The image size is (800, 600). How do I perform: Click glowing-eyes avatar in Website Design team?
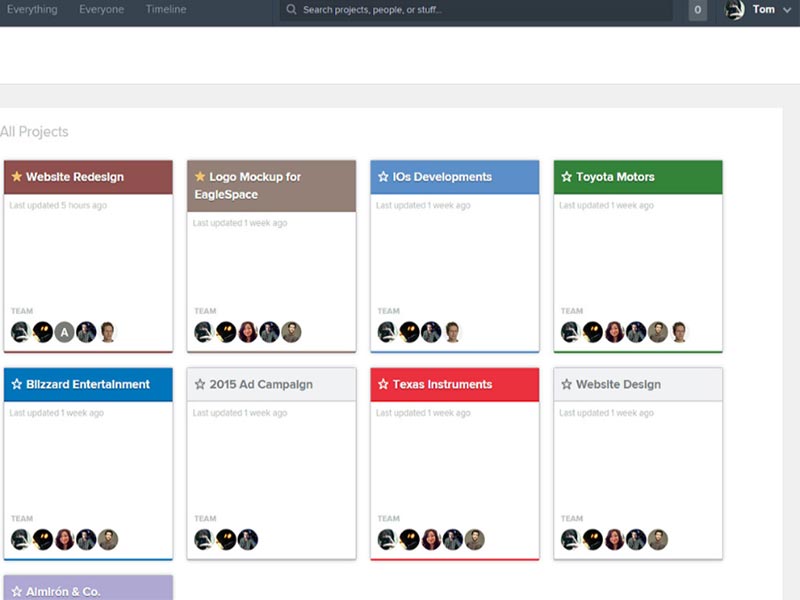tap(592, 539)
